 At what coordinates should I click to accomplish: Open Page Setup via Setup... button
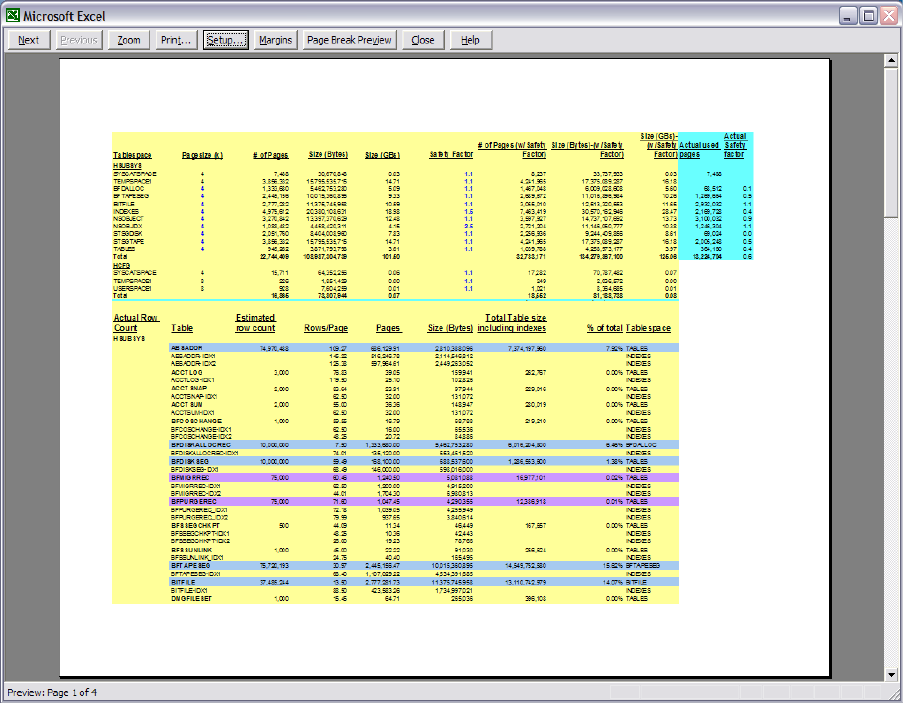coord(226,40)
